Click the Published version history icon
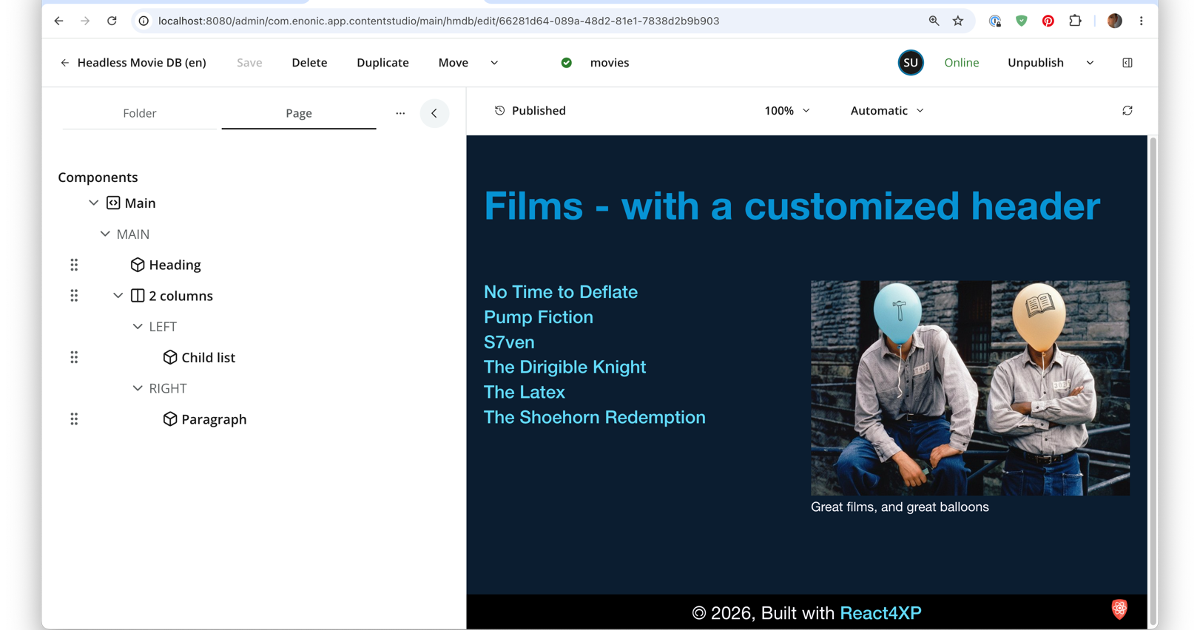 500,111
